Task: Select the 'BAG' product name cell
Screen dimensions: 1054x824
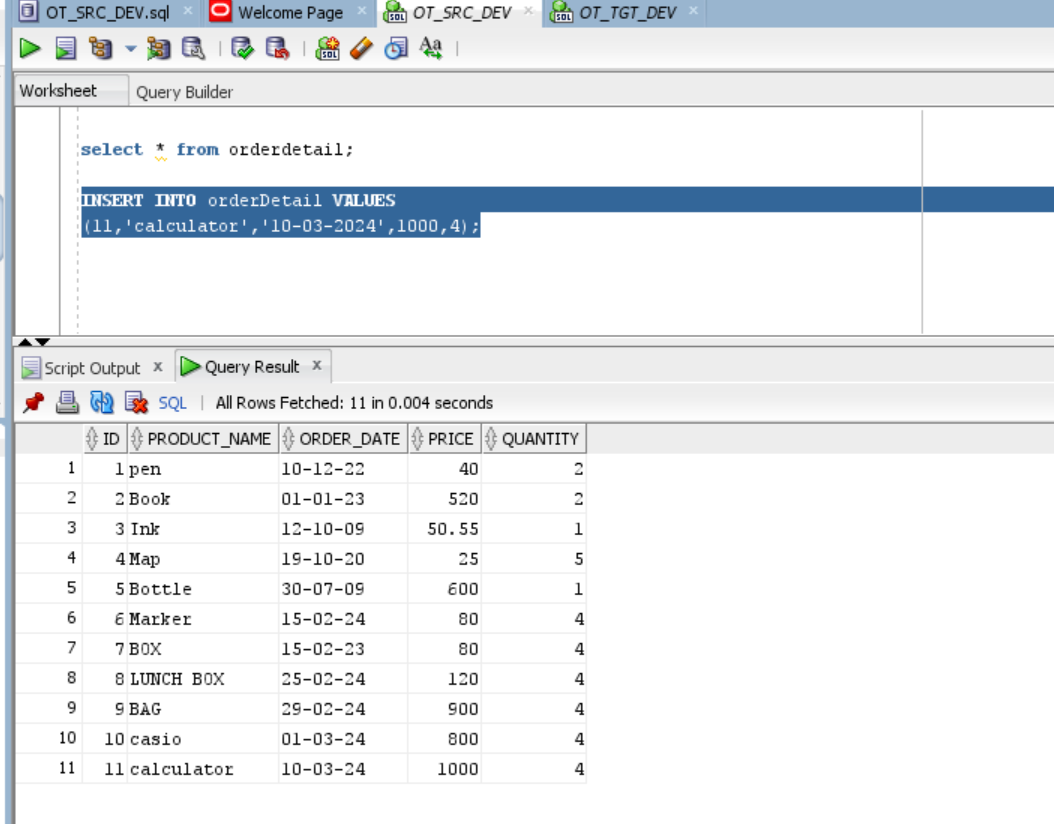Action: tap(203, 708)
